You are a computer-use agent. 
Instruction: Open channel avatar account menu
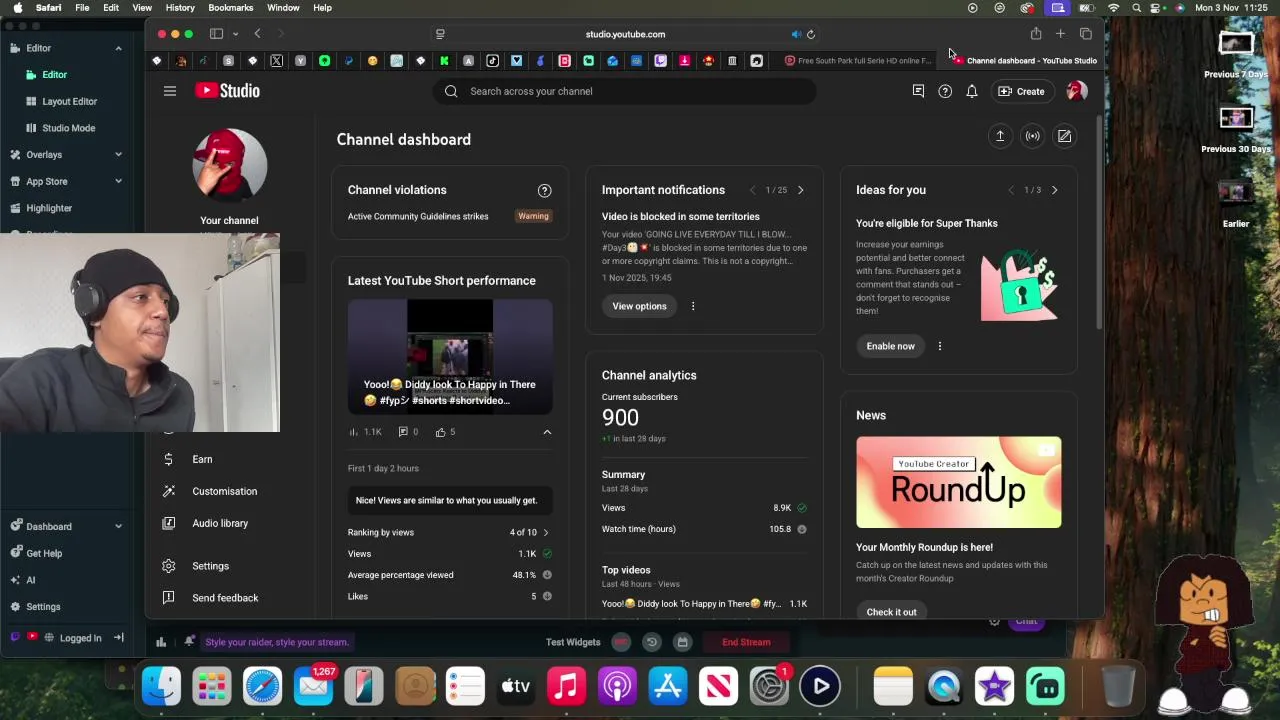(1076, 91)
